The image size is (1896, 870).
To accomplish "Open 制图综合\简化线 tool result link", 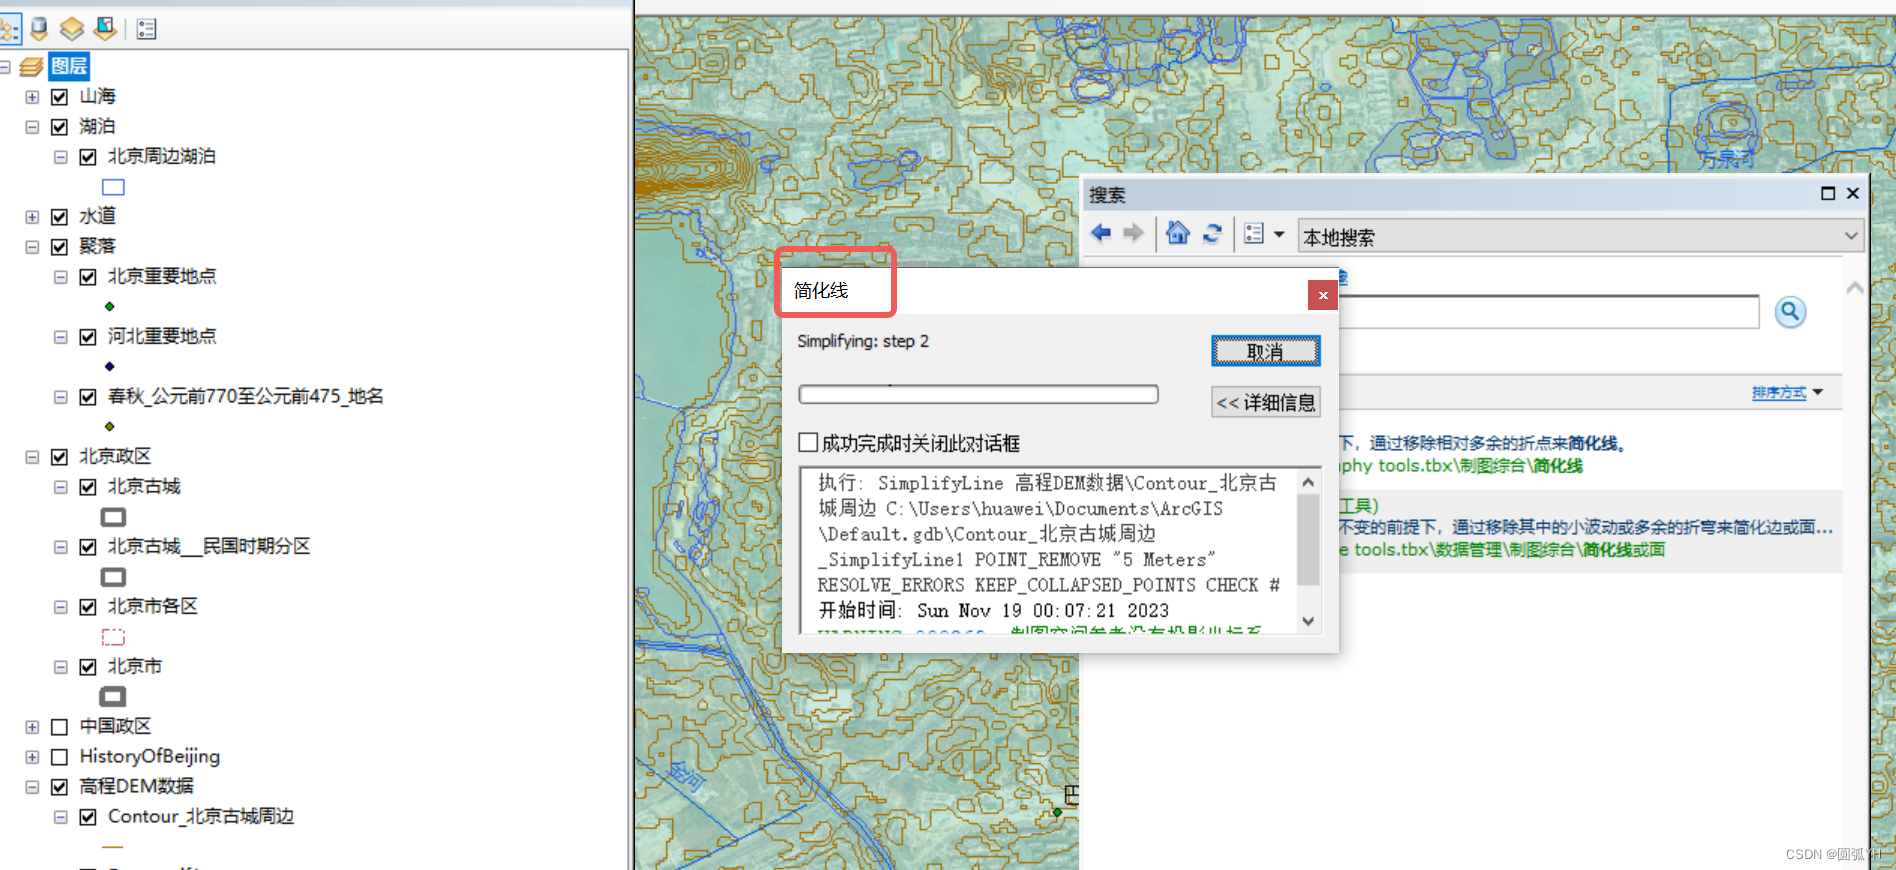I will coord(1461,466).
